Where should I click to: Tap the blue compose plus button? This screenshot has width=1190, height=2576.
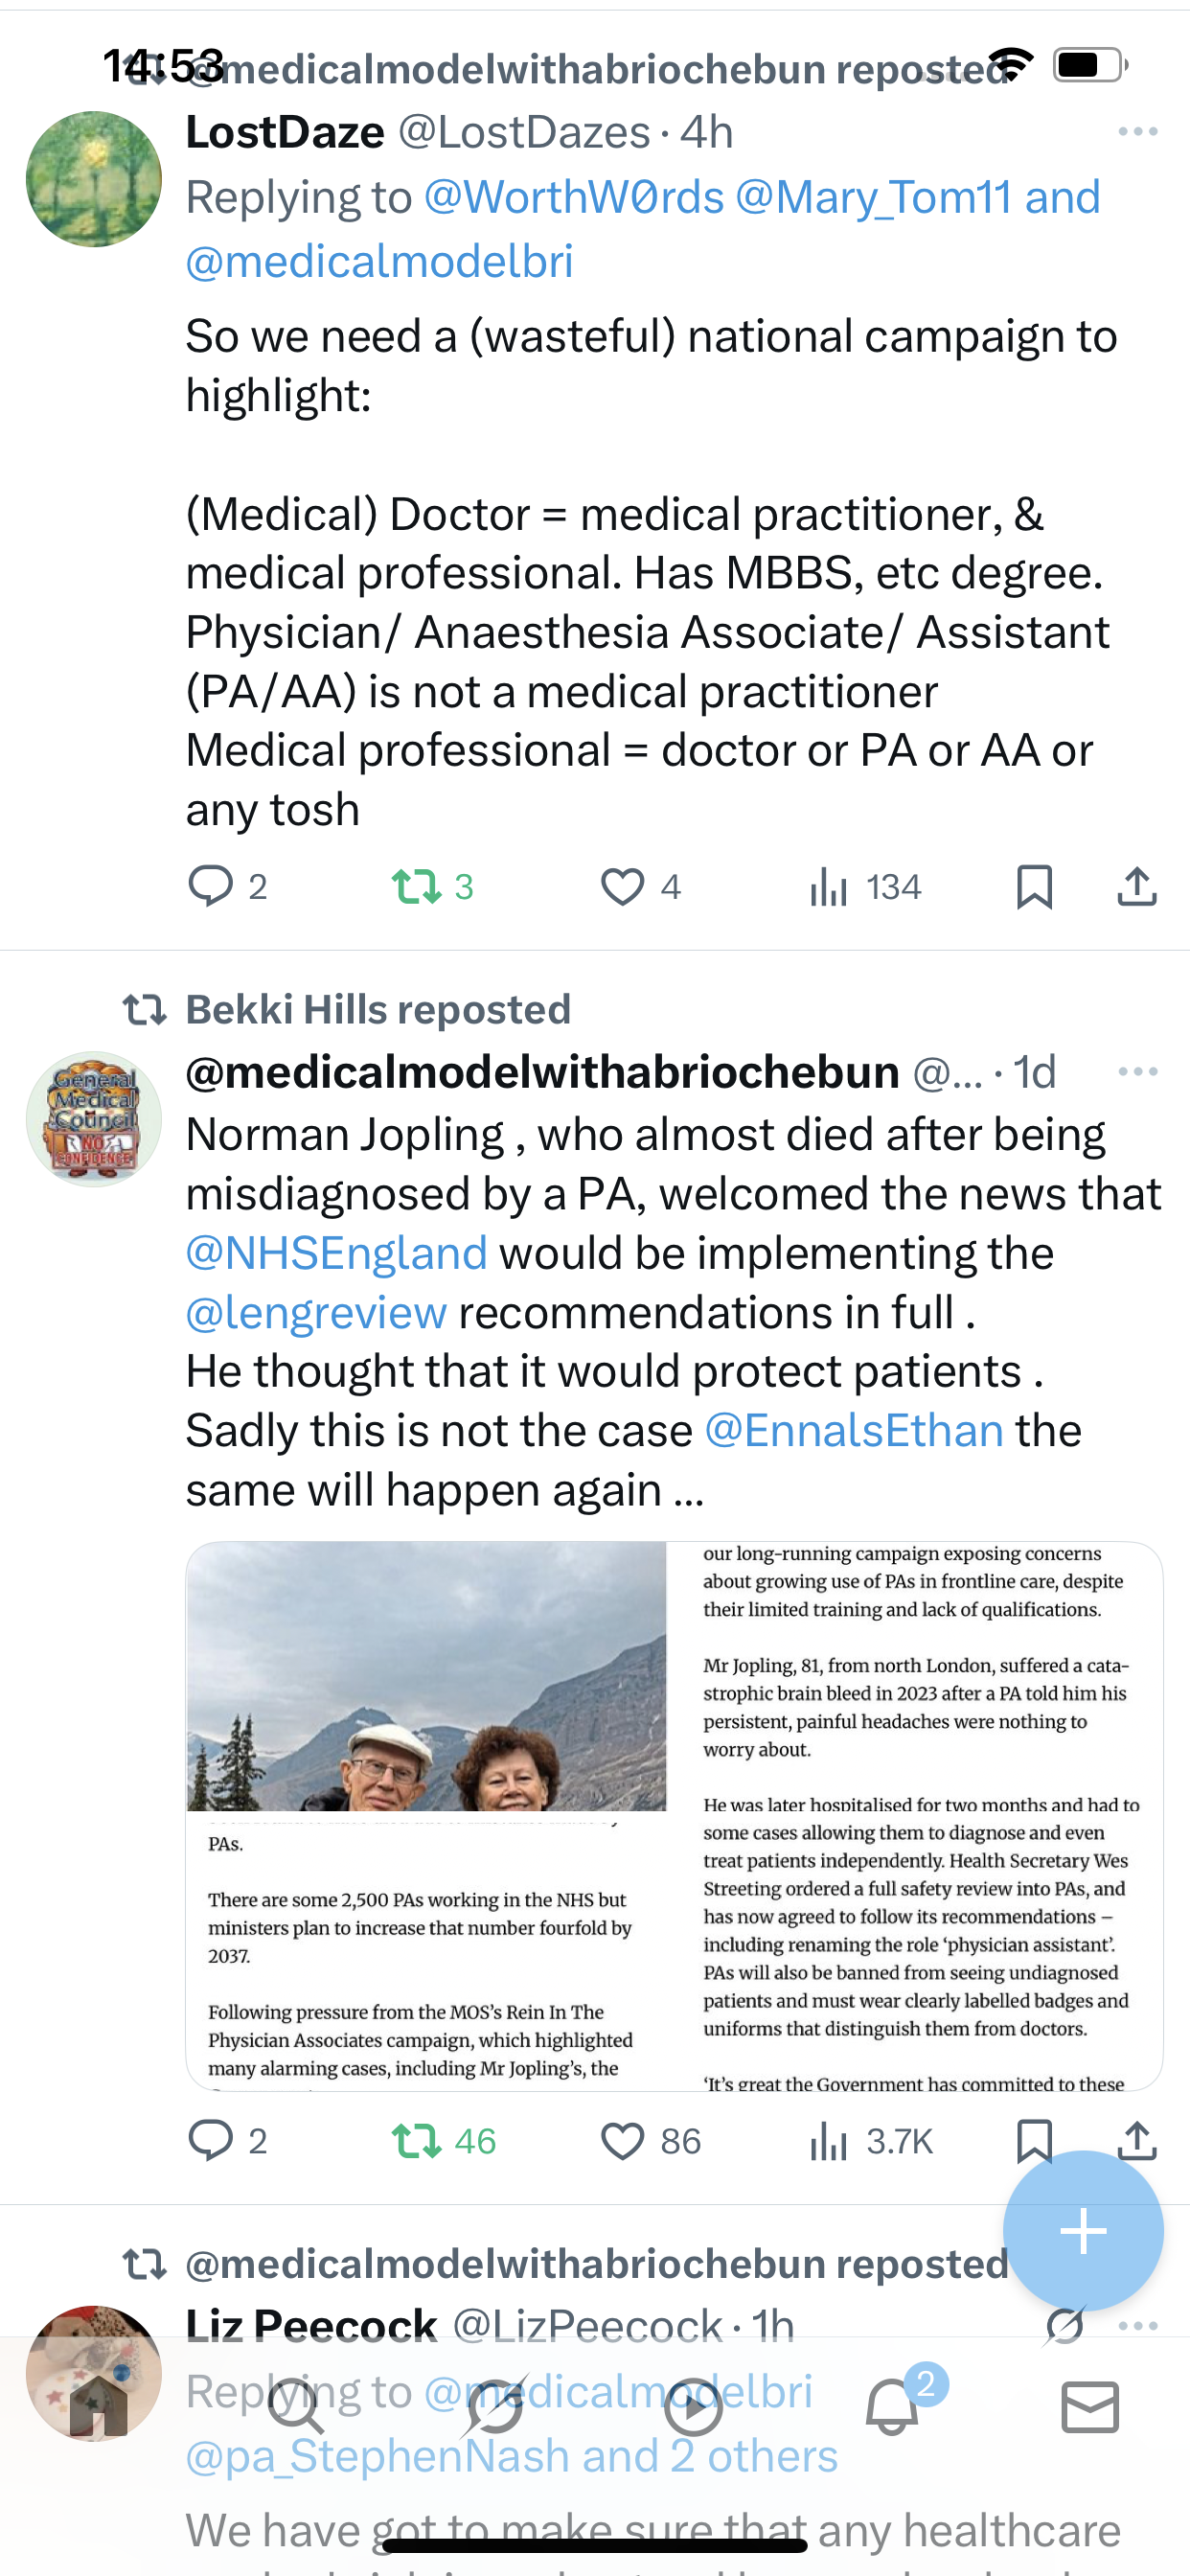pyautogui.click(x=1083, y=2231)
